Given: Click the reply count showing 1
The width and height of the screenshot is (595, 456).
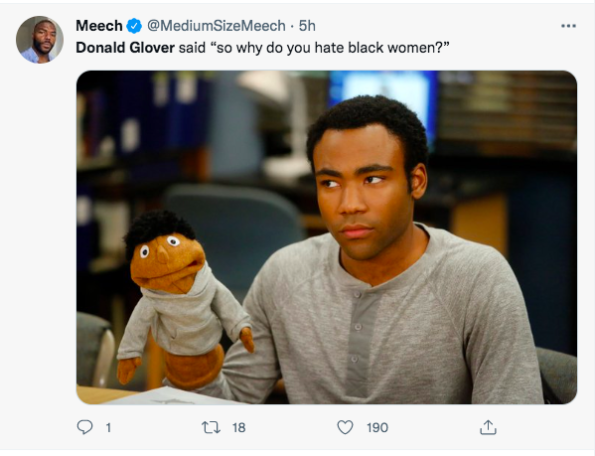Looking at the screenshot, I should point(108,428).
